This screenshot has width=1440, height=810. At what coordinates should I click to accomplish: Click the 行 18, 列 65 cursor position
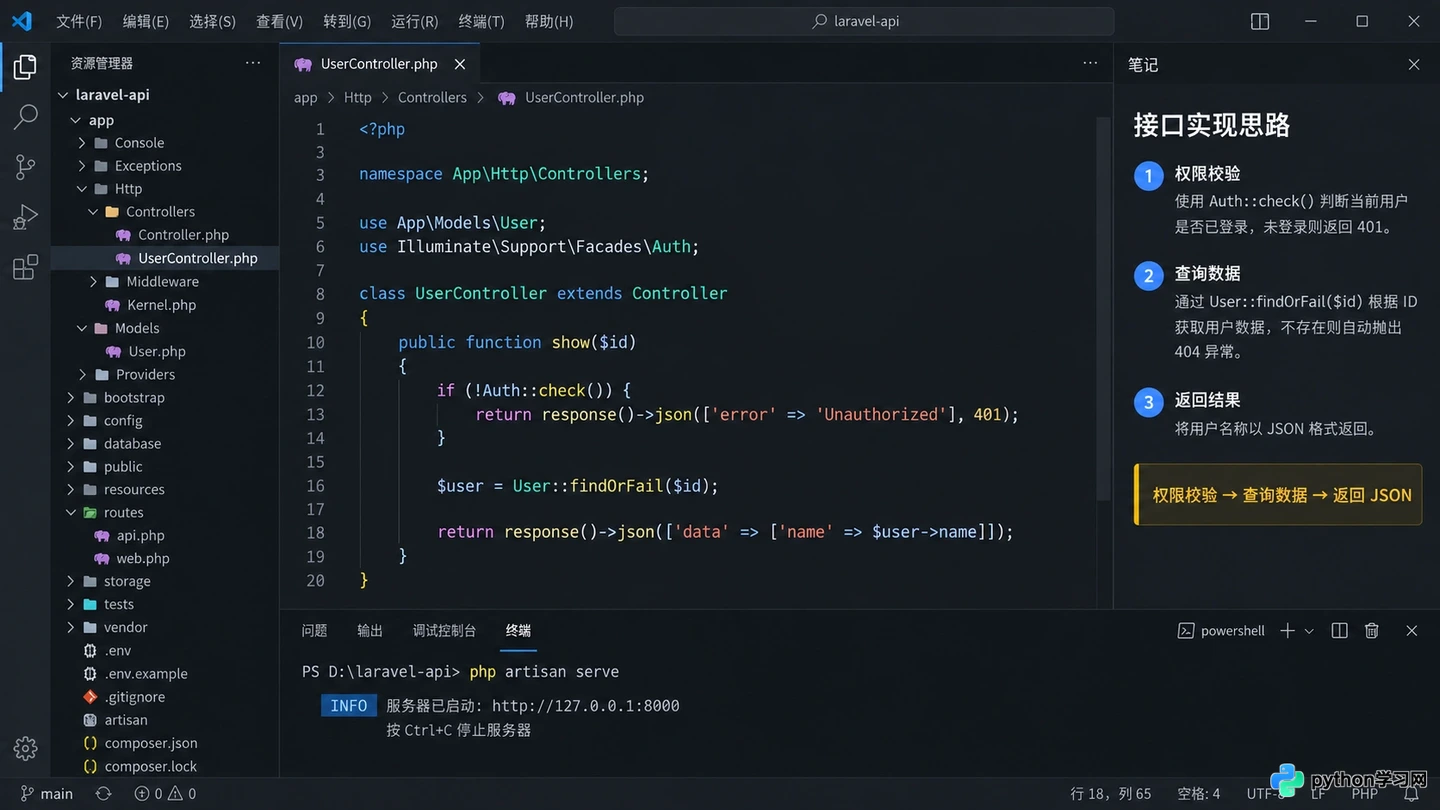[x=1111, y=793]
